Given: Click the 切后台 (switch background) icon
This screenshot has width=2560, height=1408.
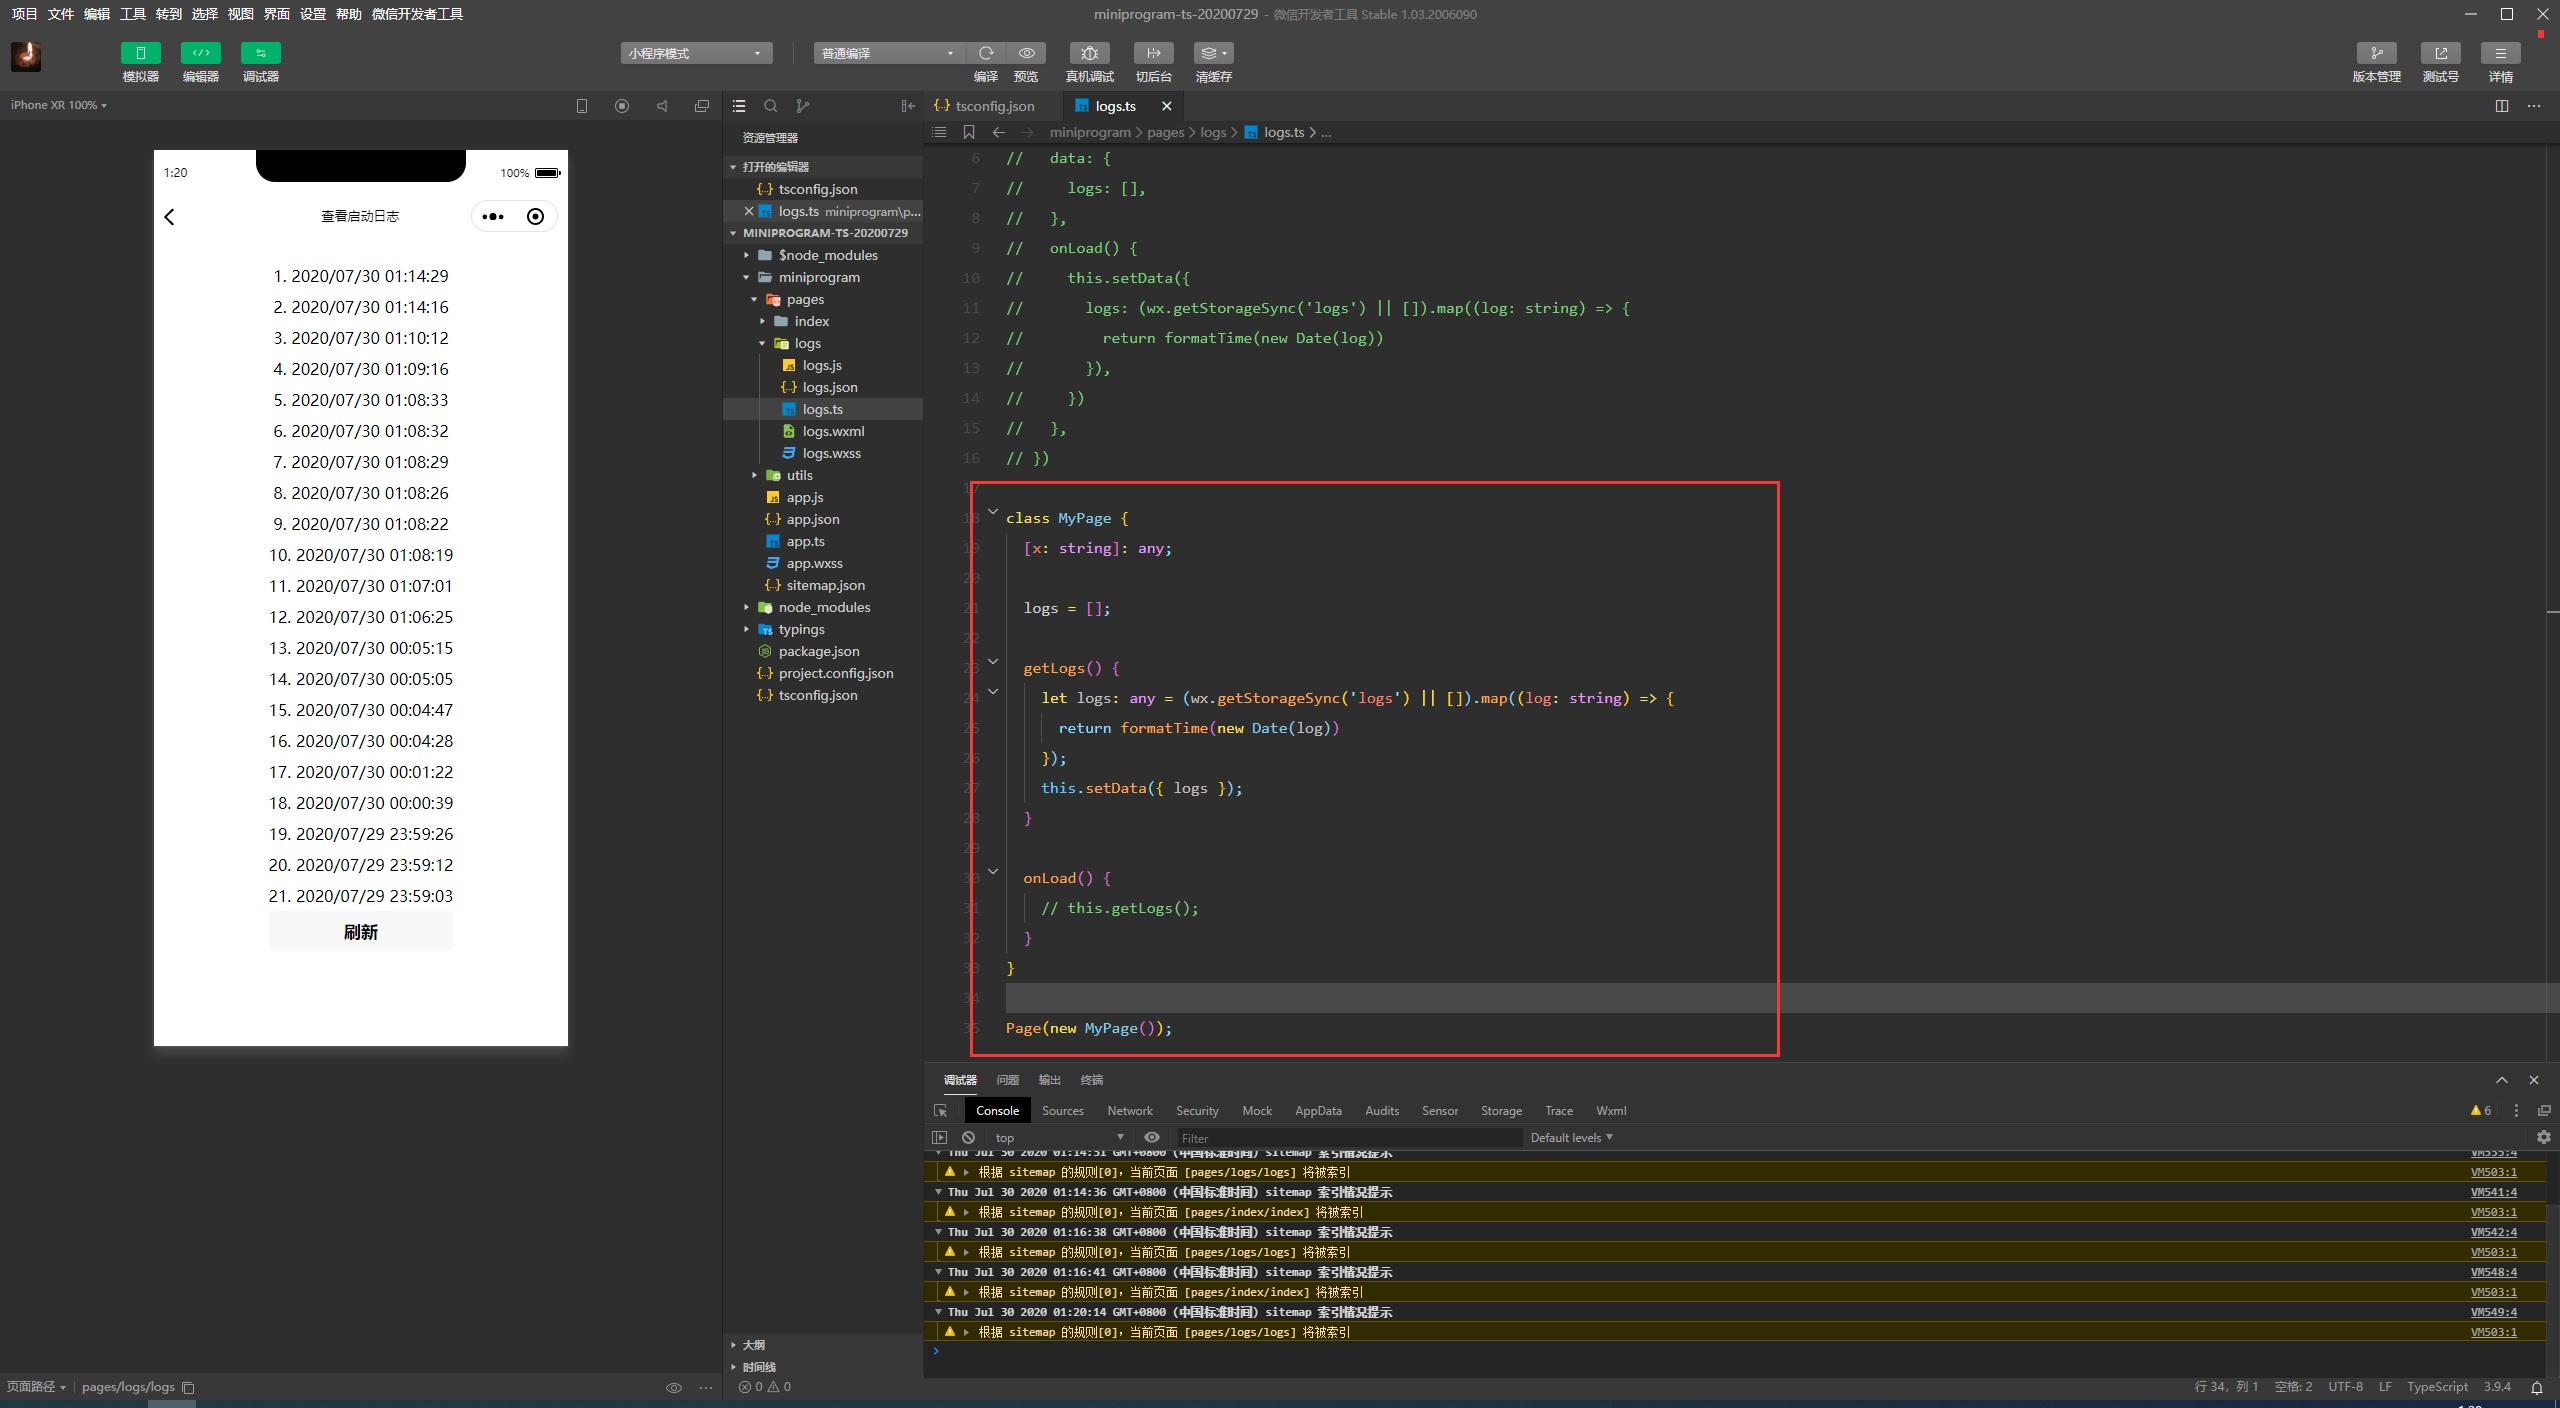Looking at the screenshot, I should coord(1152,53).
